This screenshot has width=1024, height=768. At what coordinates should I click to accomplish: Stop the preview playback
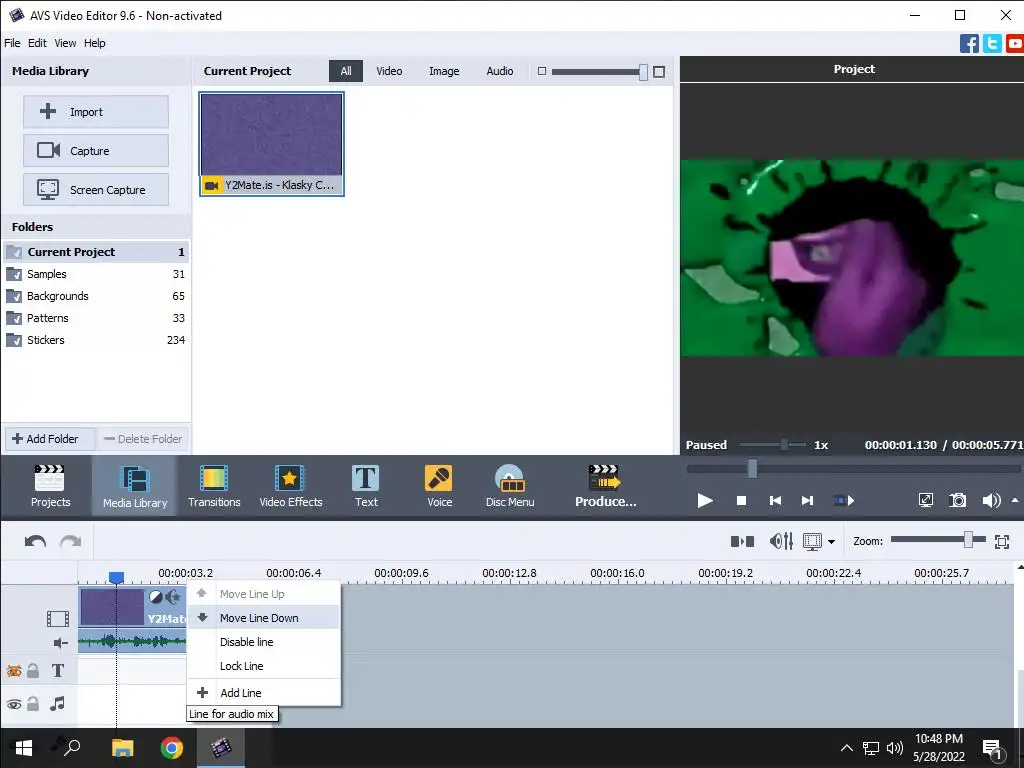(741, 500)
